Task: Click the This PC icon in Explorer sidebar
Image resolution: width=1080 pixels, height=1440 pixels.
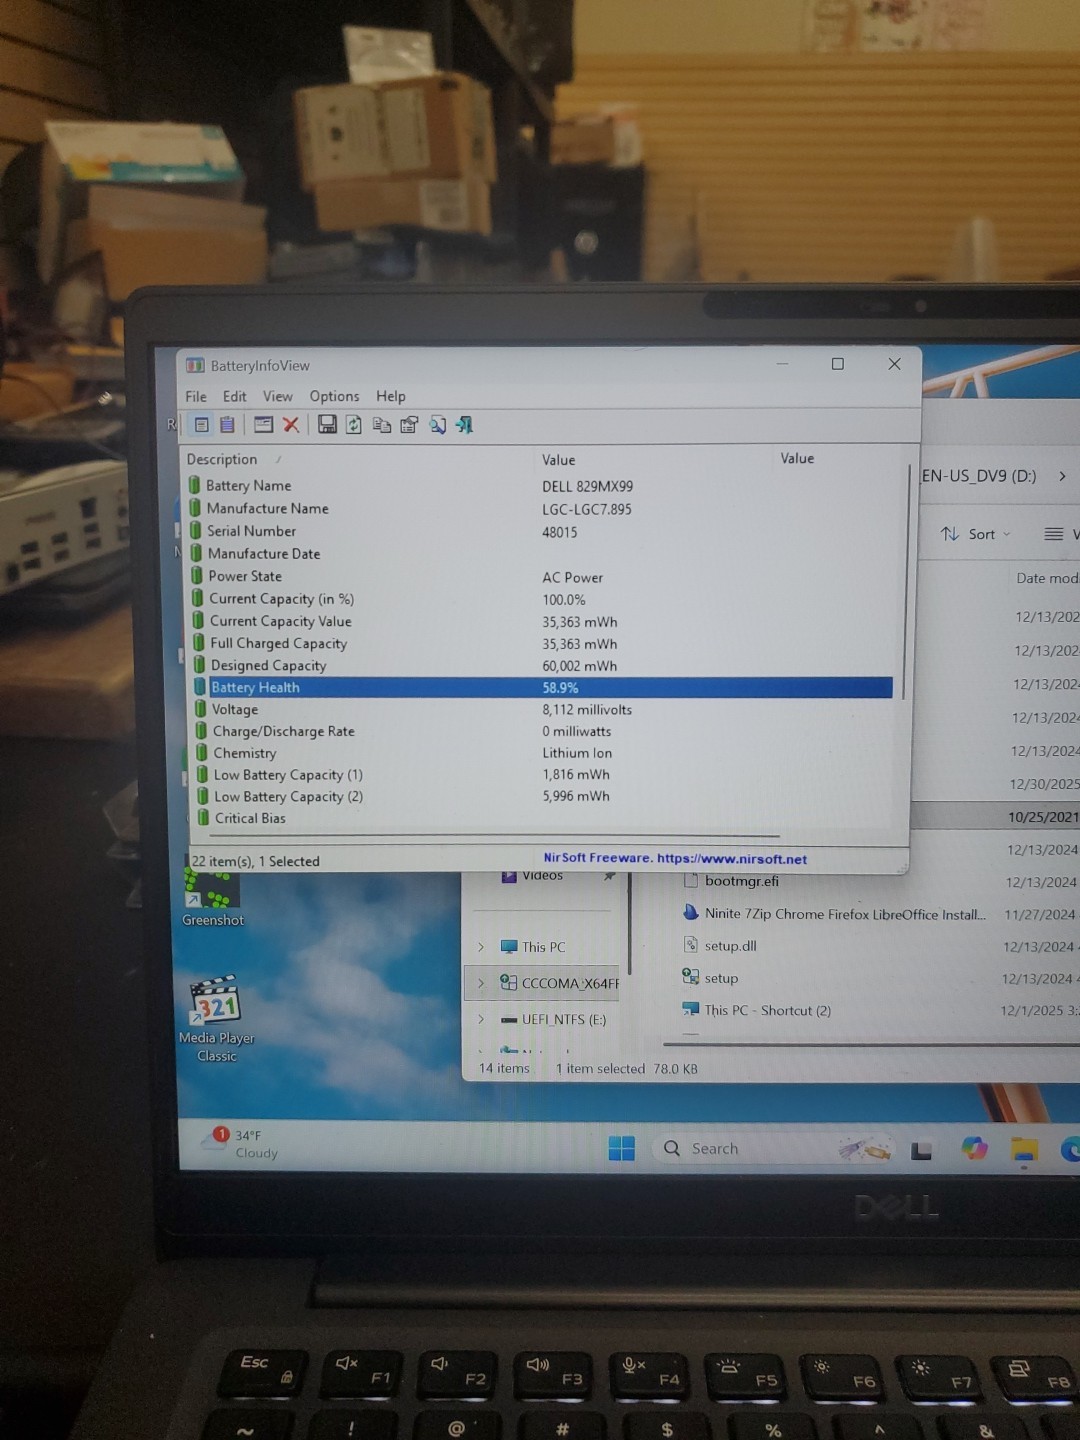Action: 509,947
